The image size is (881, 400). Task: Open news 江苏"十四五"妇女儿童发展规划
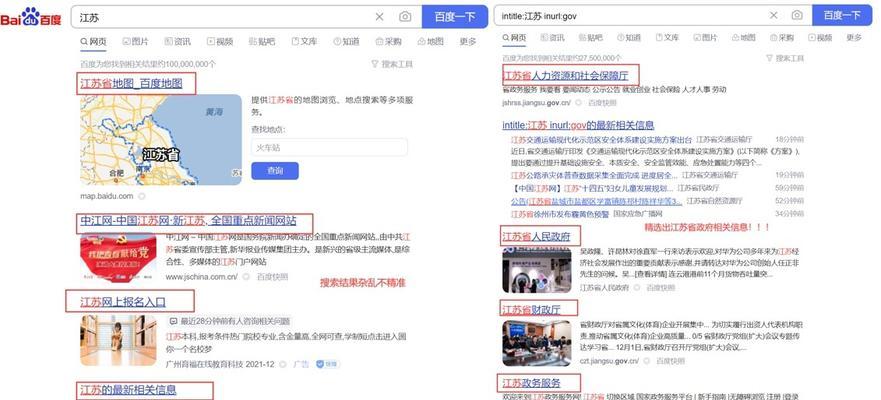point(592,188)
